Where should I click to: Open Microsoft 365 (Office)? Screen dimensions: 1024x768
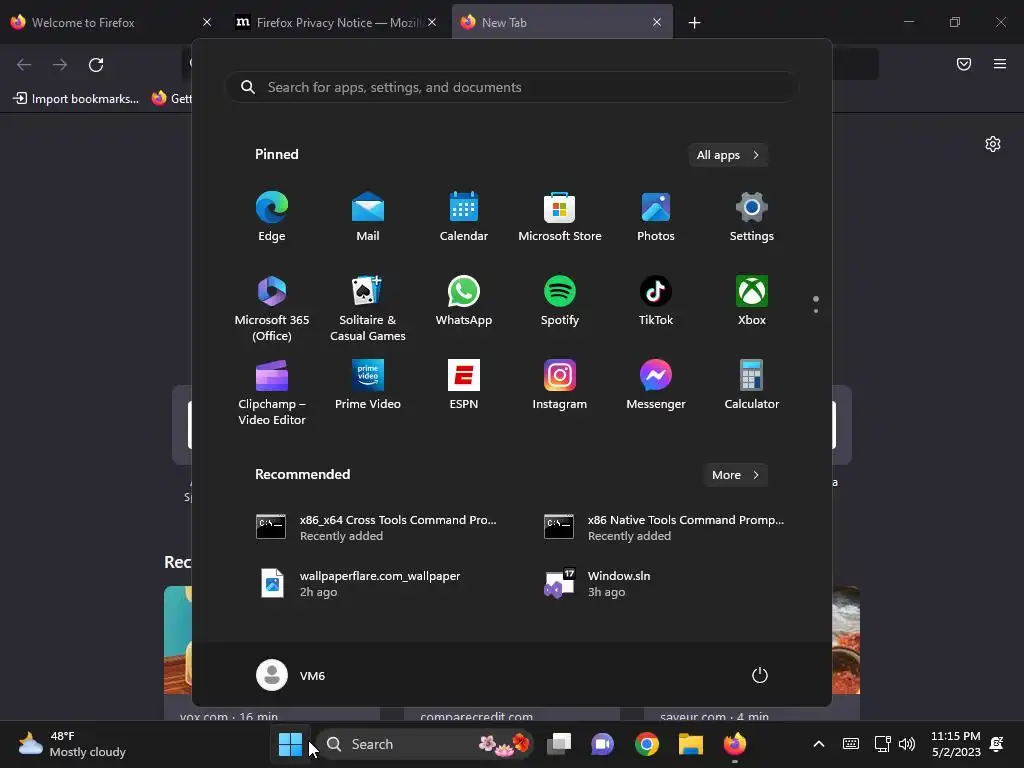272,308
